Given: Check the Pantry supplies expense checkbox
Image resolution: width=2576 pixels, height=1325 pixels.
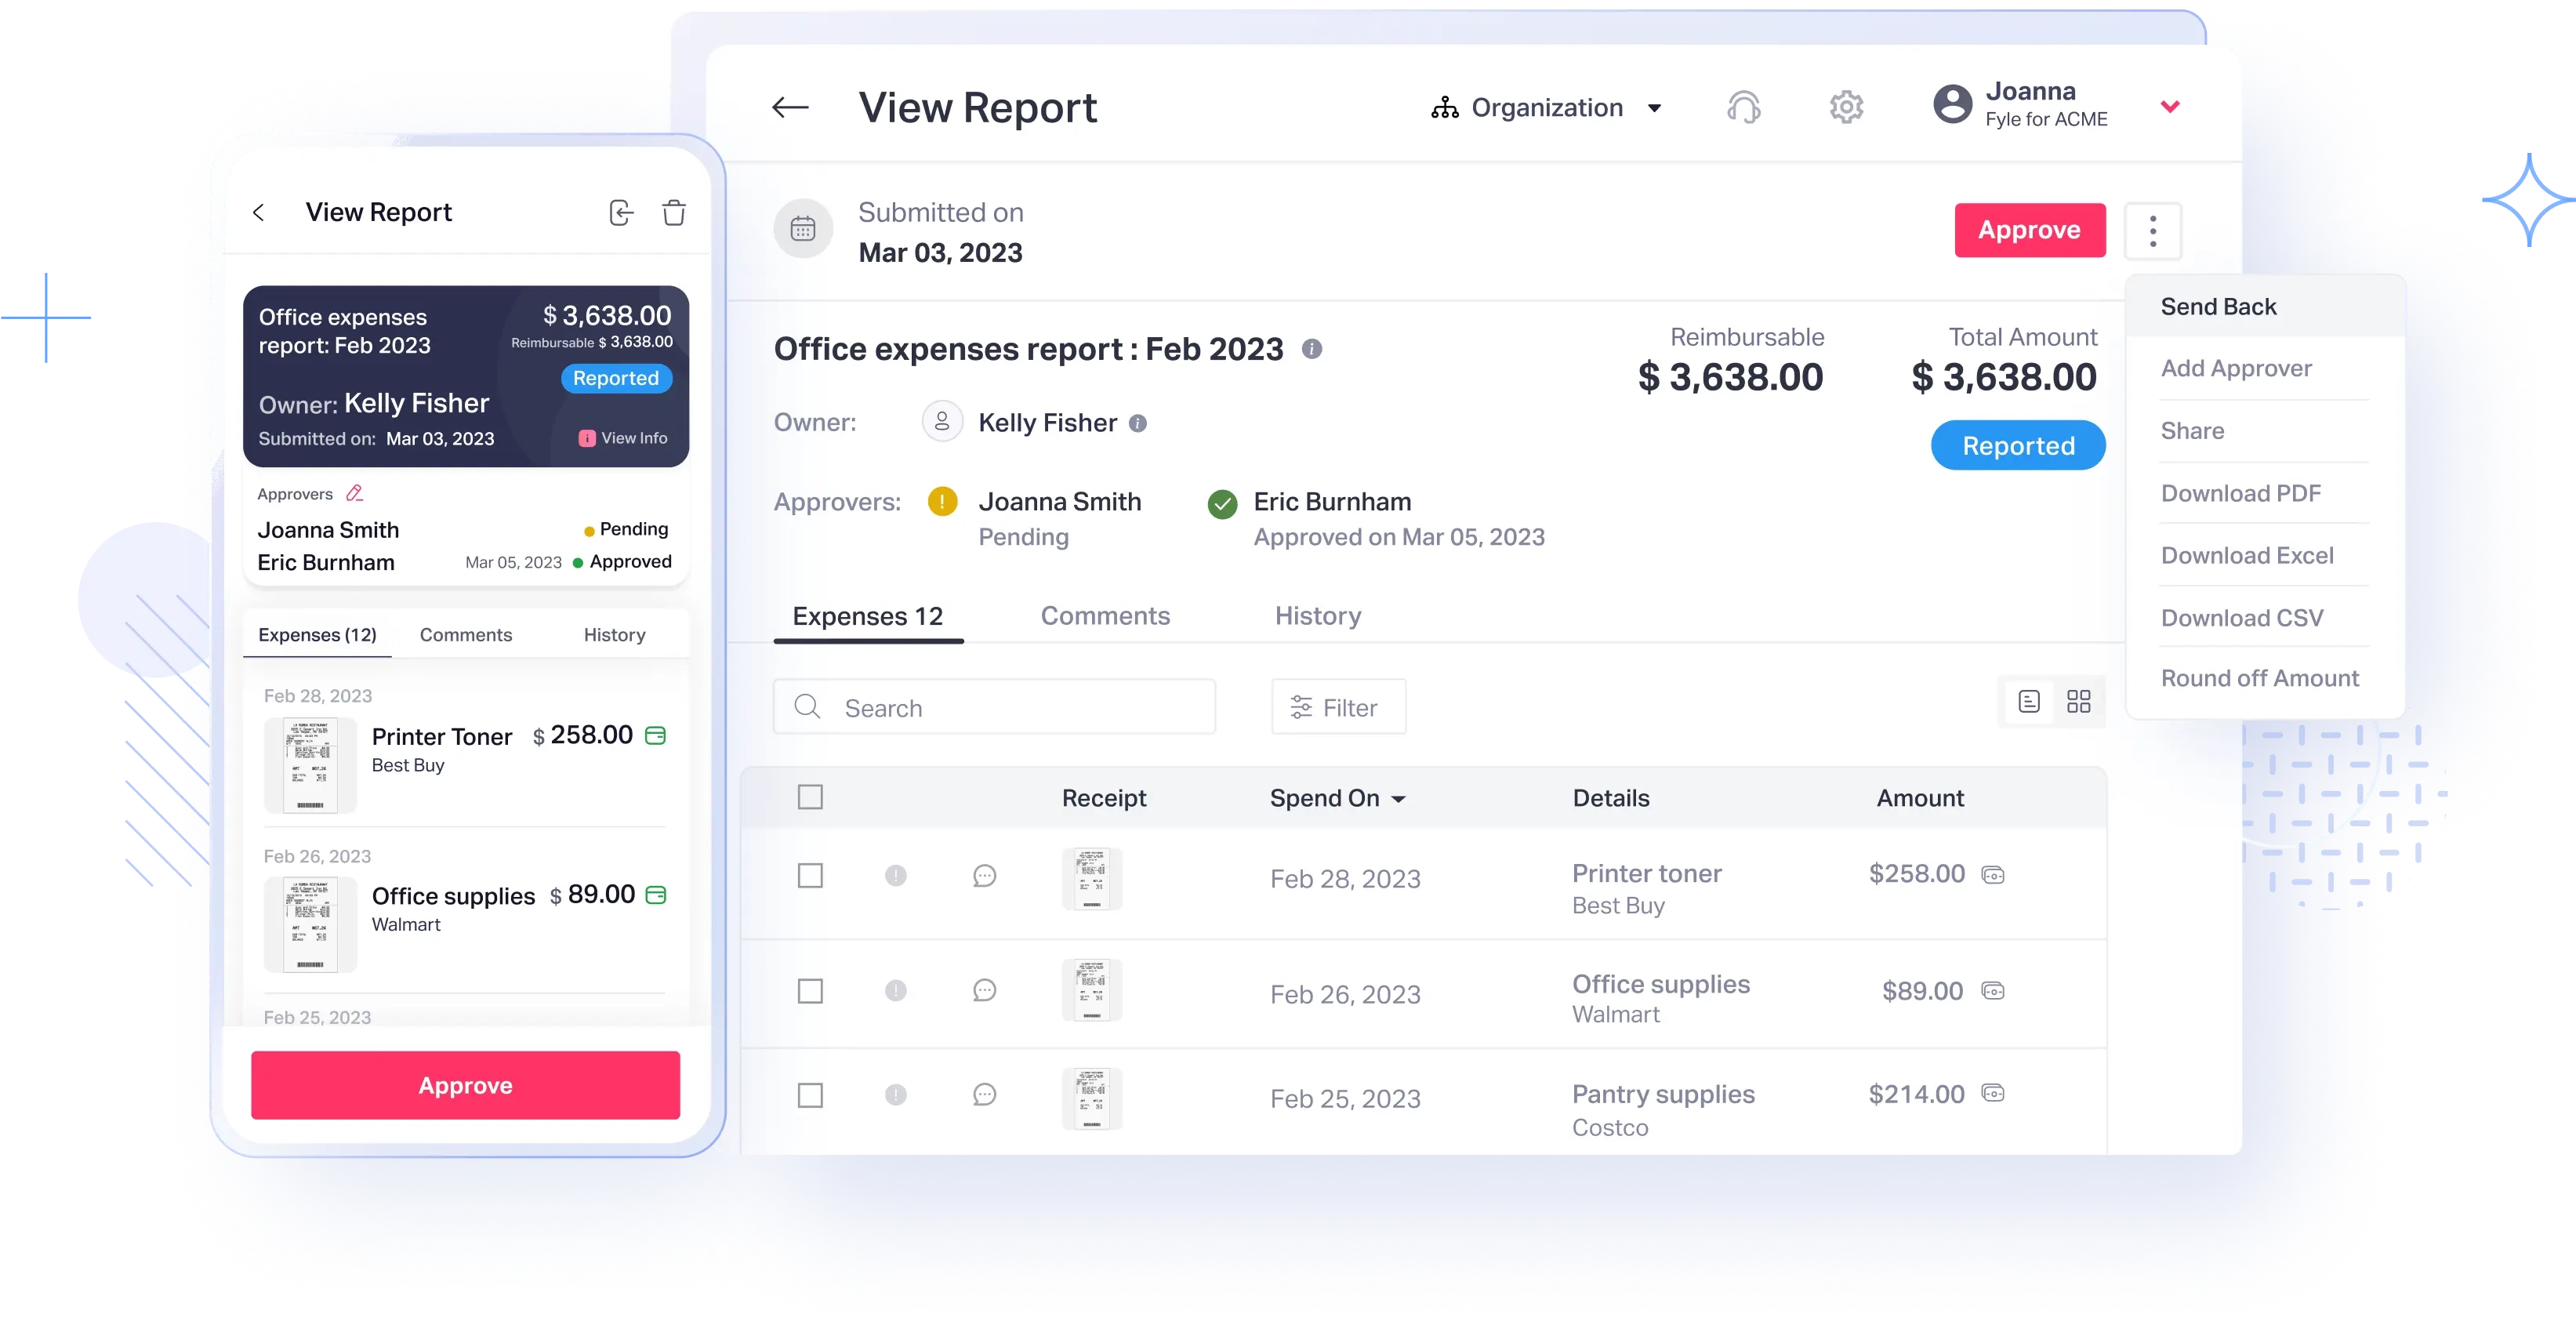Looking at the screenshot, I should (x=810, y=1095).
